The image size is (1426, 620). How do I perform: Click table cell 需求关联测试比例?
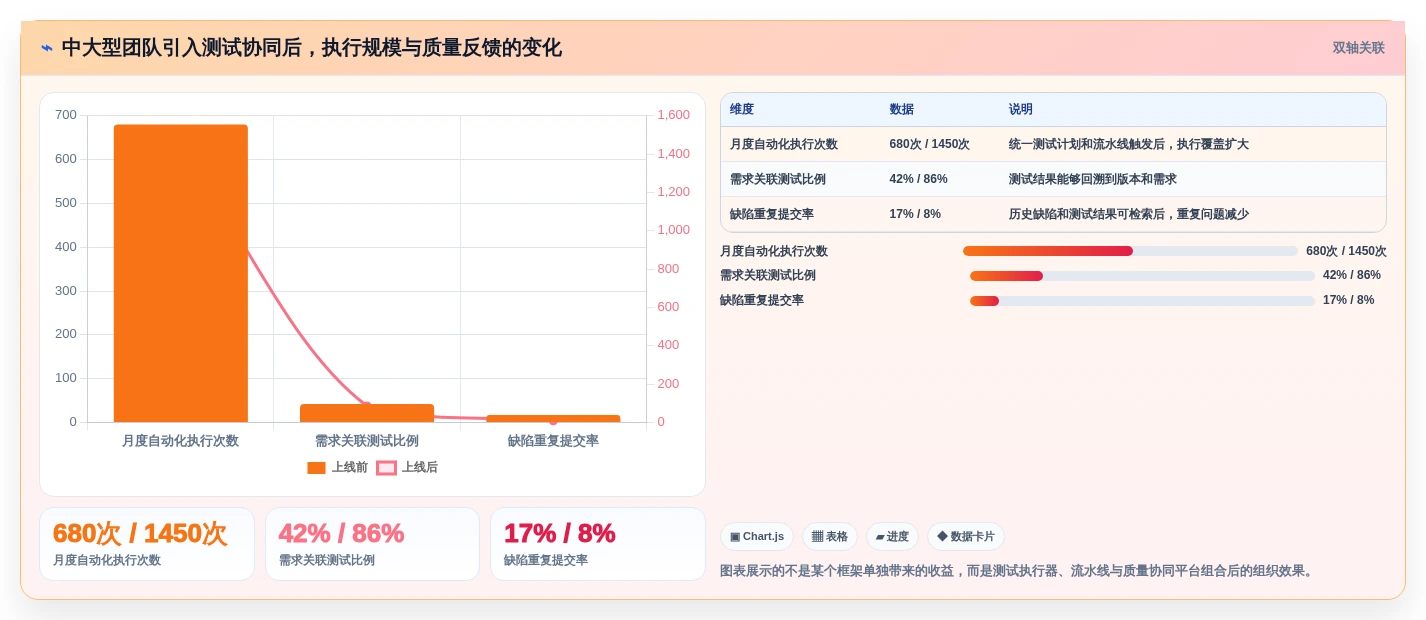tap(777, 179)
